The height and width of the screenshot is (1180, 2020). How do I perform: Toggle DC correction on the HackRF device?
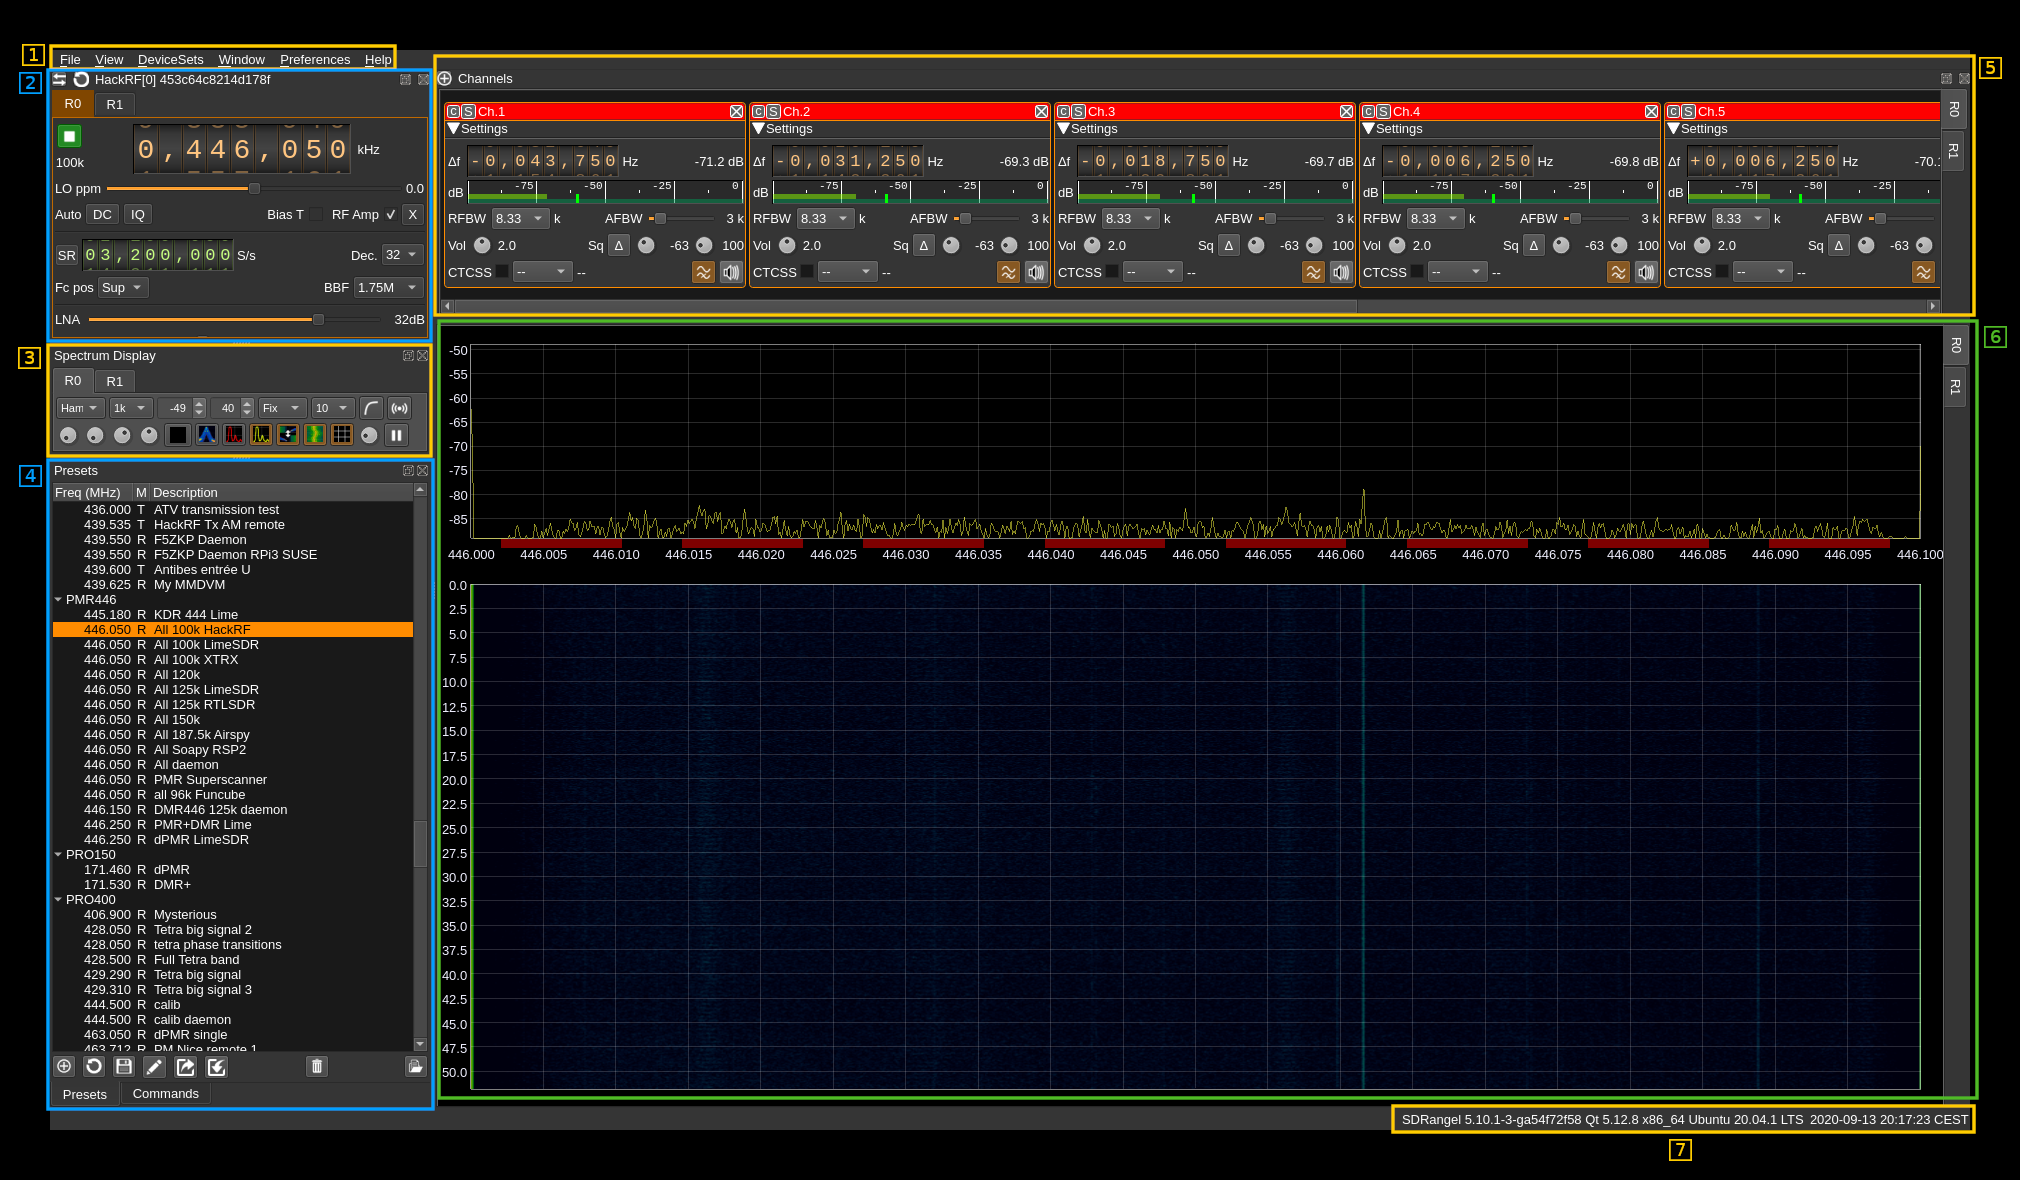click(x=102, y=214)
